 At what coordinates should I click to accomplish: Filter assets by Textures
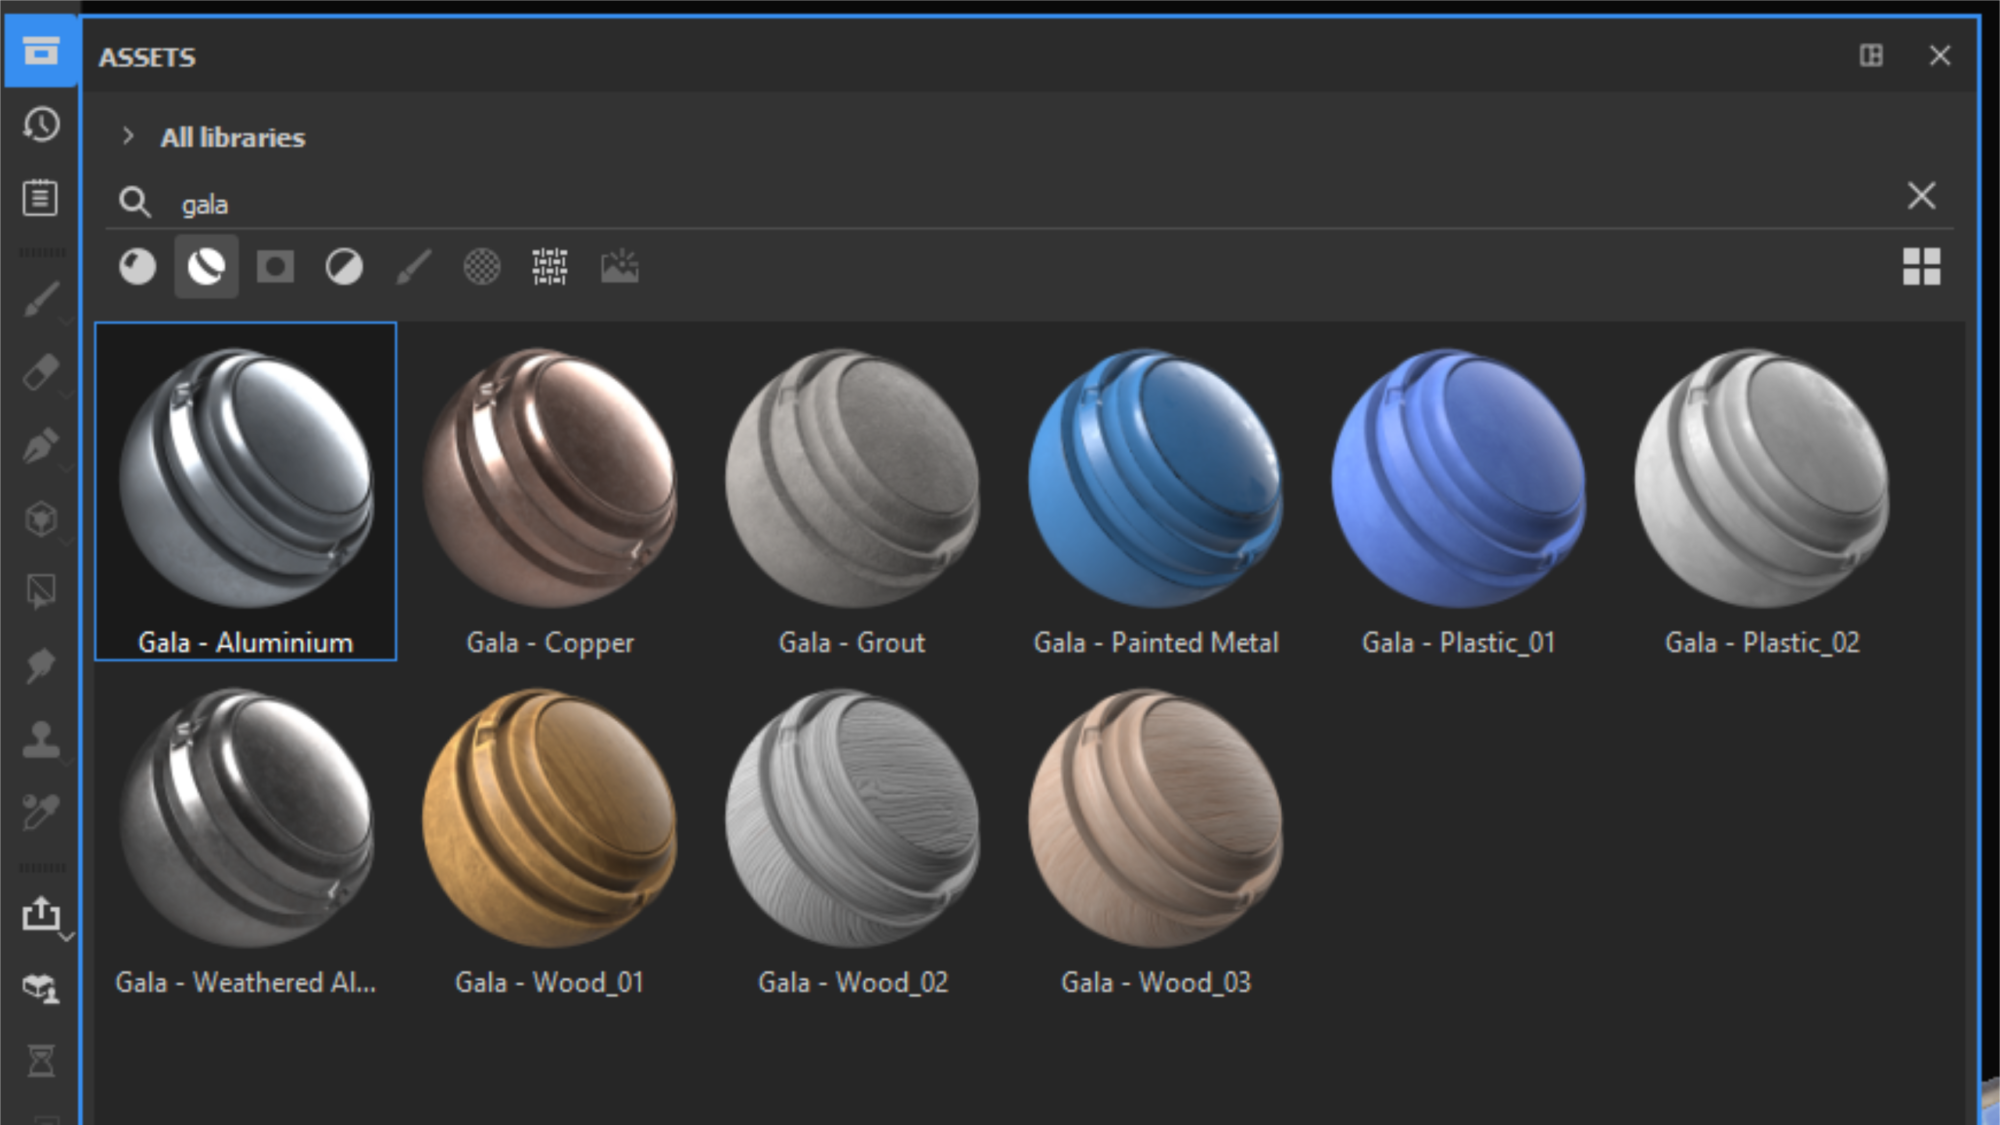tap(550, 267)
